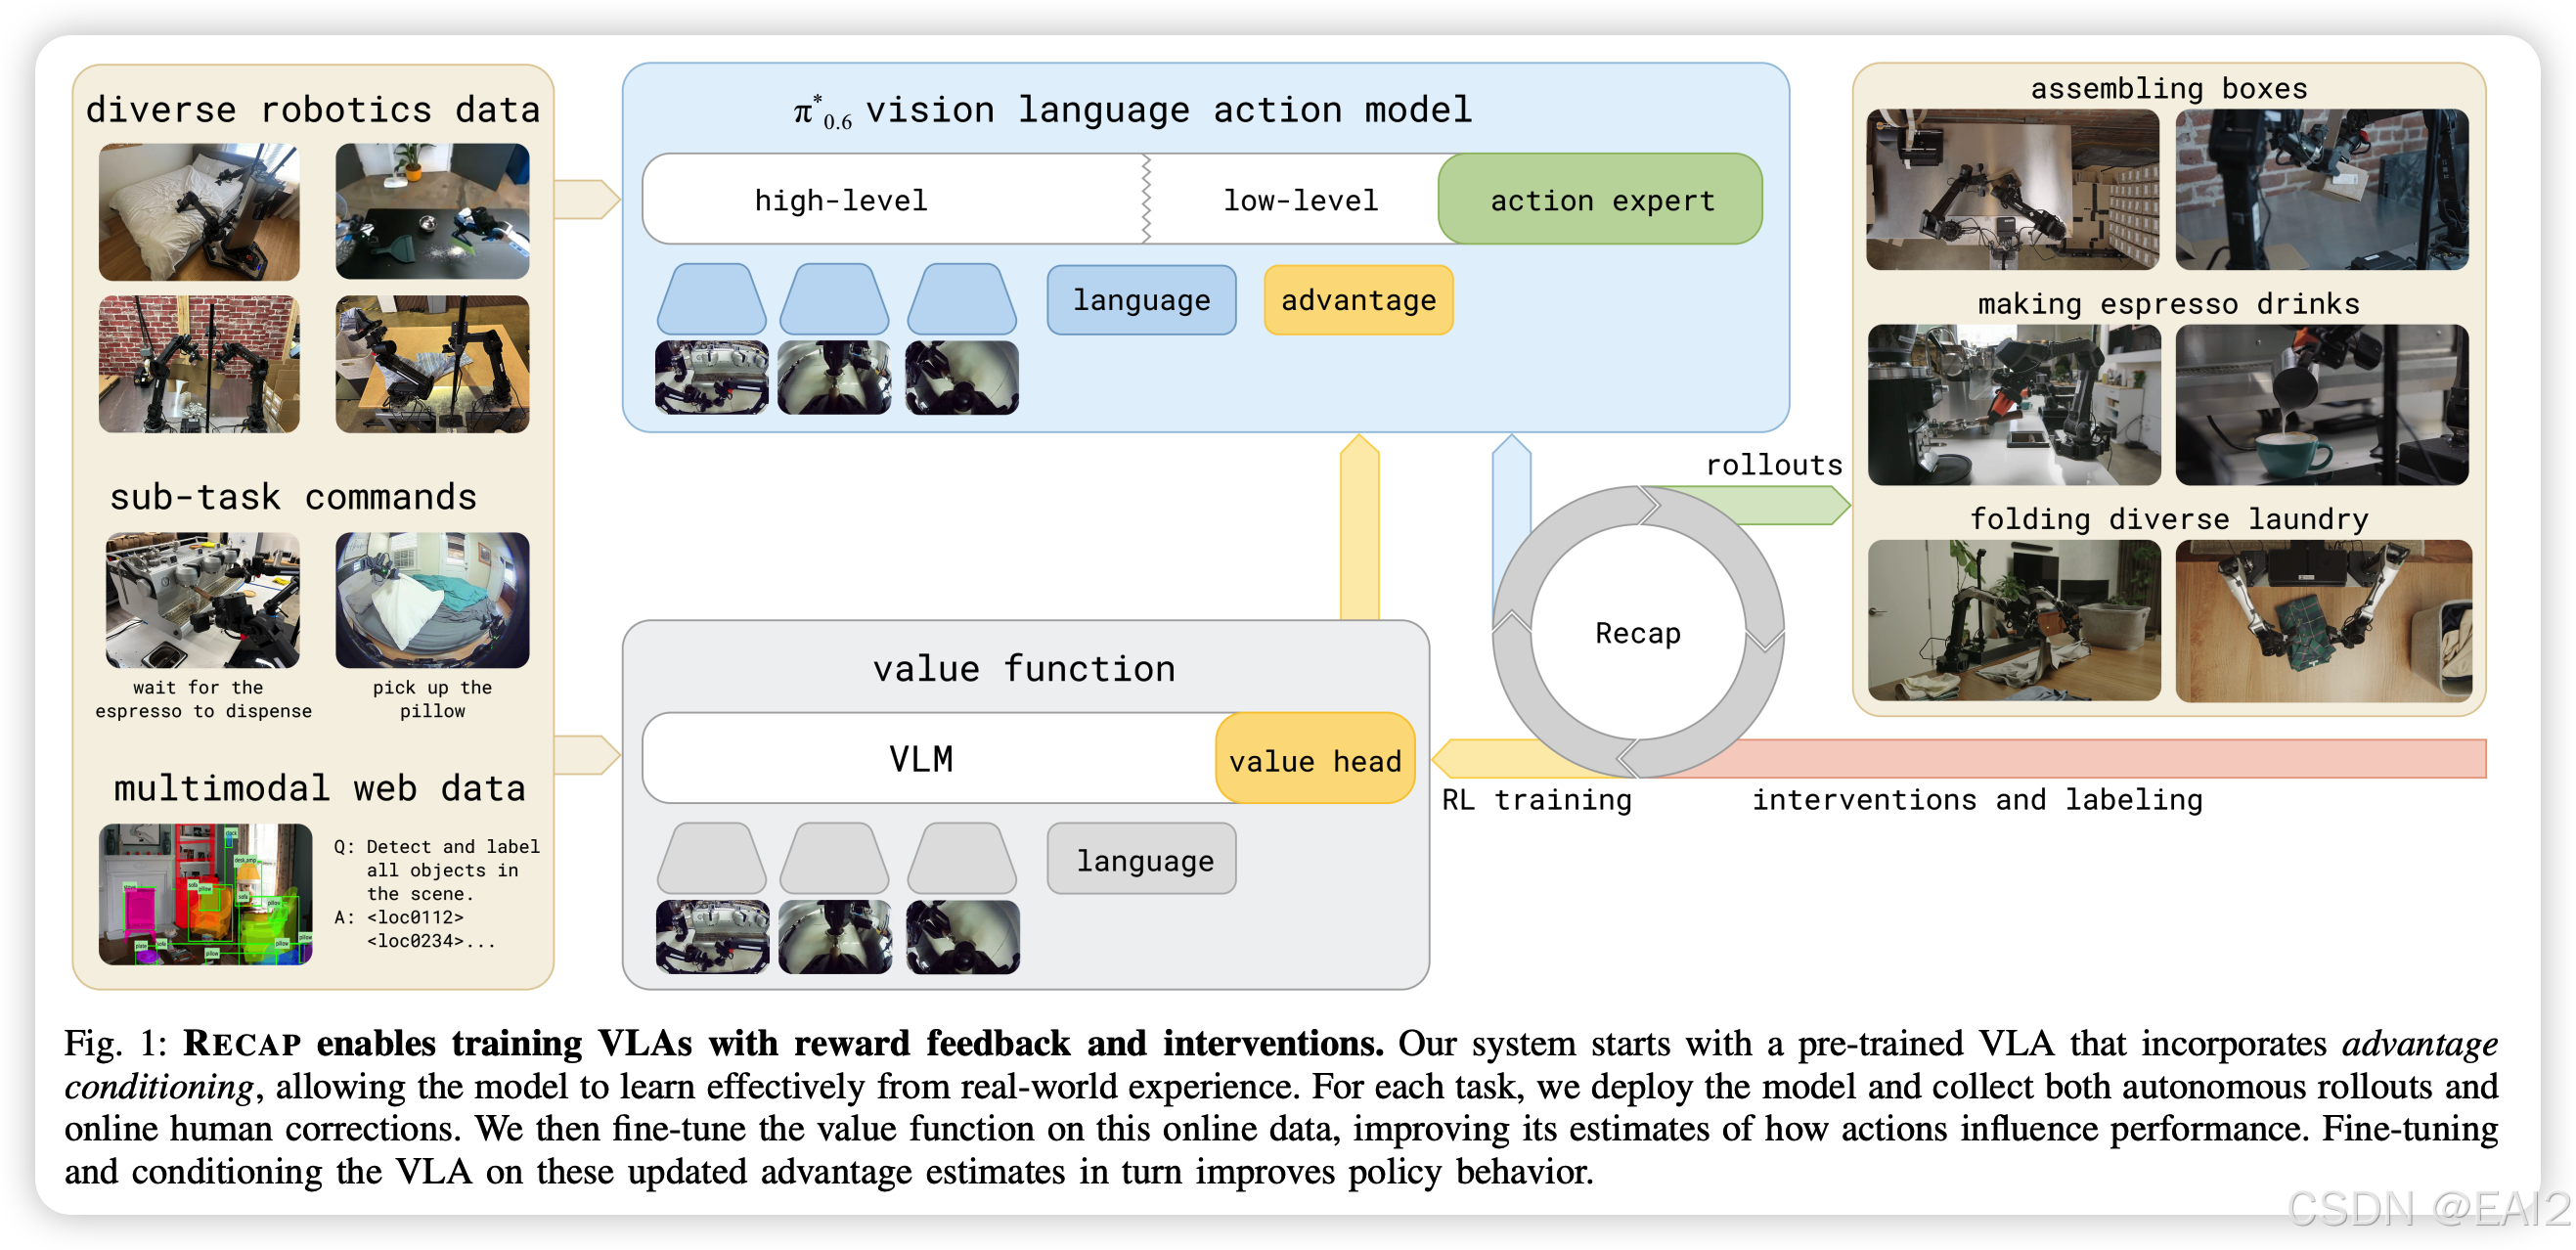This screenshot has width=2576, height=1250.
Task: Click the yellow value head block
Action: [x=1314, y=760]
